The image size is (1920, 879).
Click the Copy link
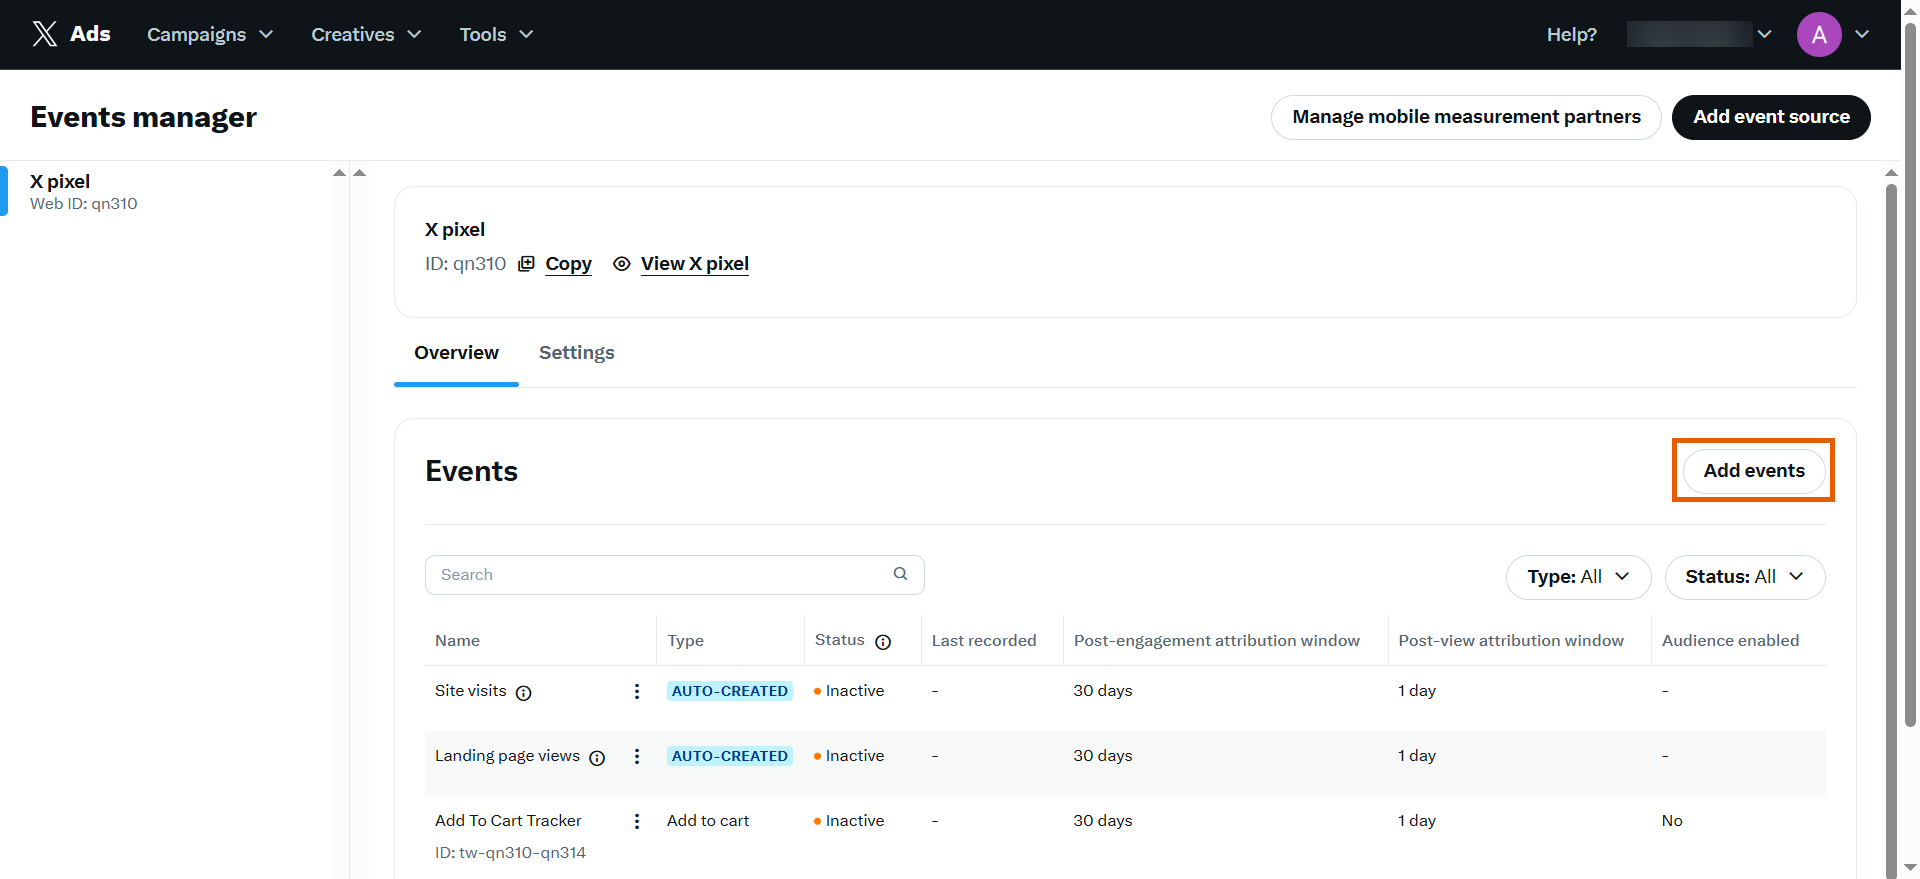(568, 264)
